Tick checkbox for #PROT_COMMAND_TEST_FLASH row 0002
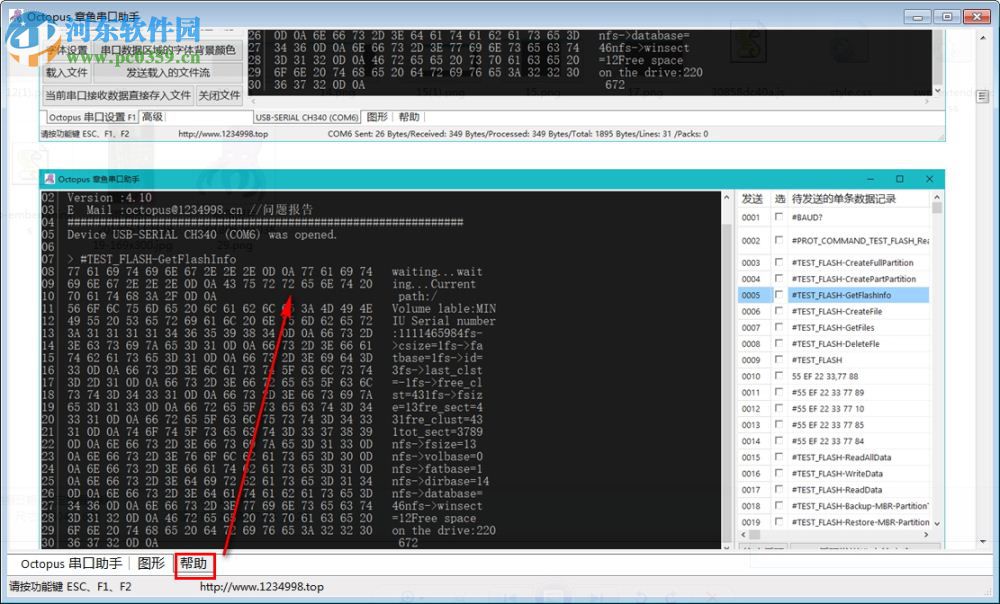 [779, 240]
